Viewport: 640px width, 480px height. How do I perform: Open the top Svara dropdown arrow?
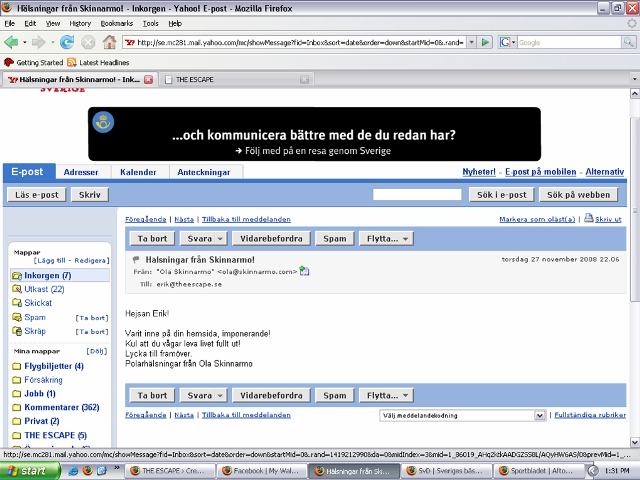(x=220, y=239)
